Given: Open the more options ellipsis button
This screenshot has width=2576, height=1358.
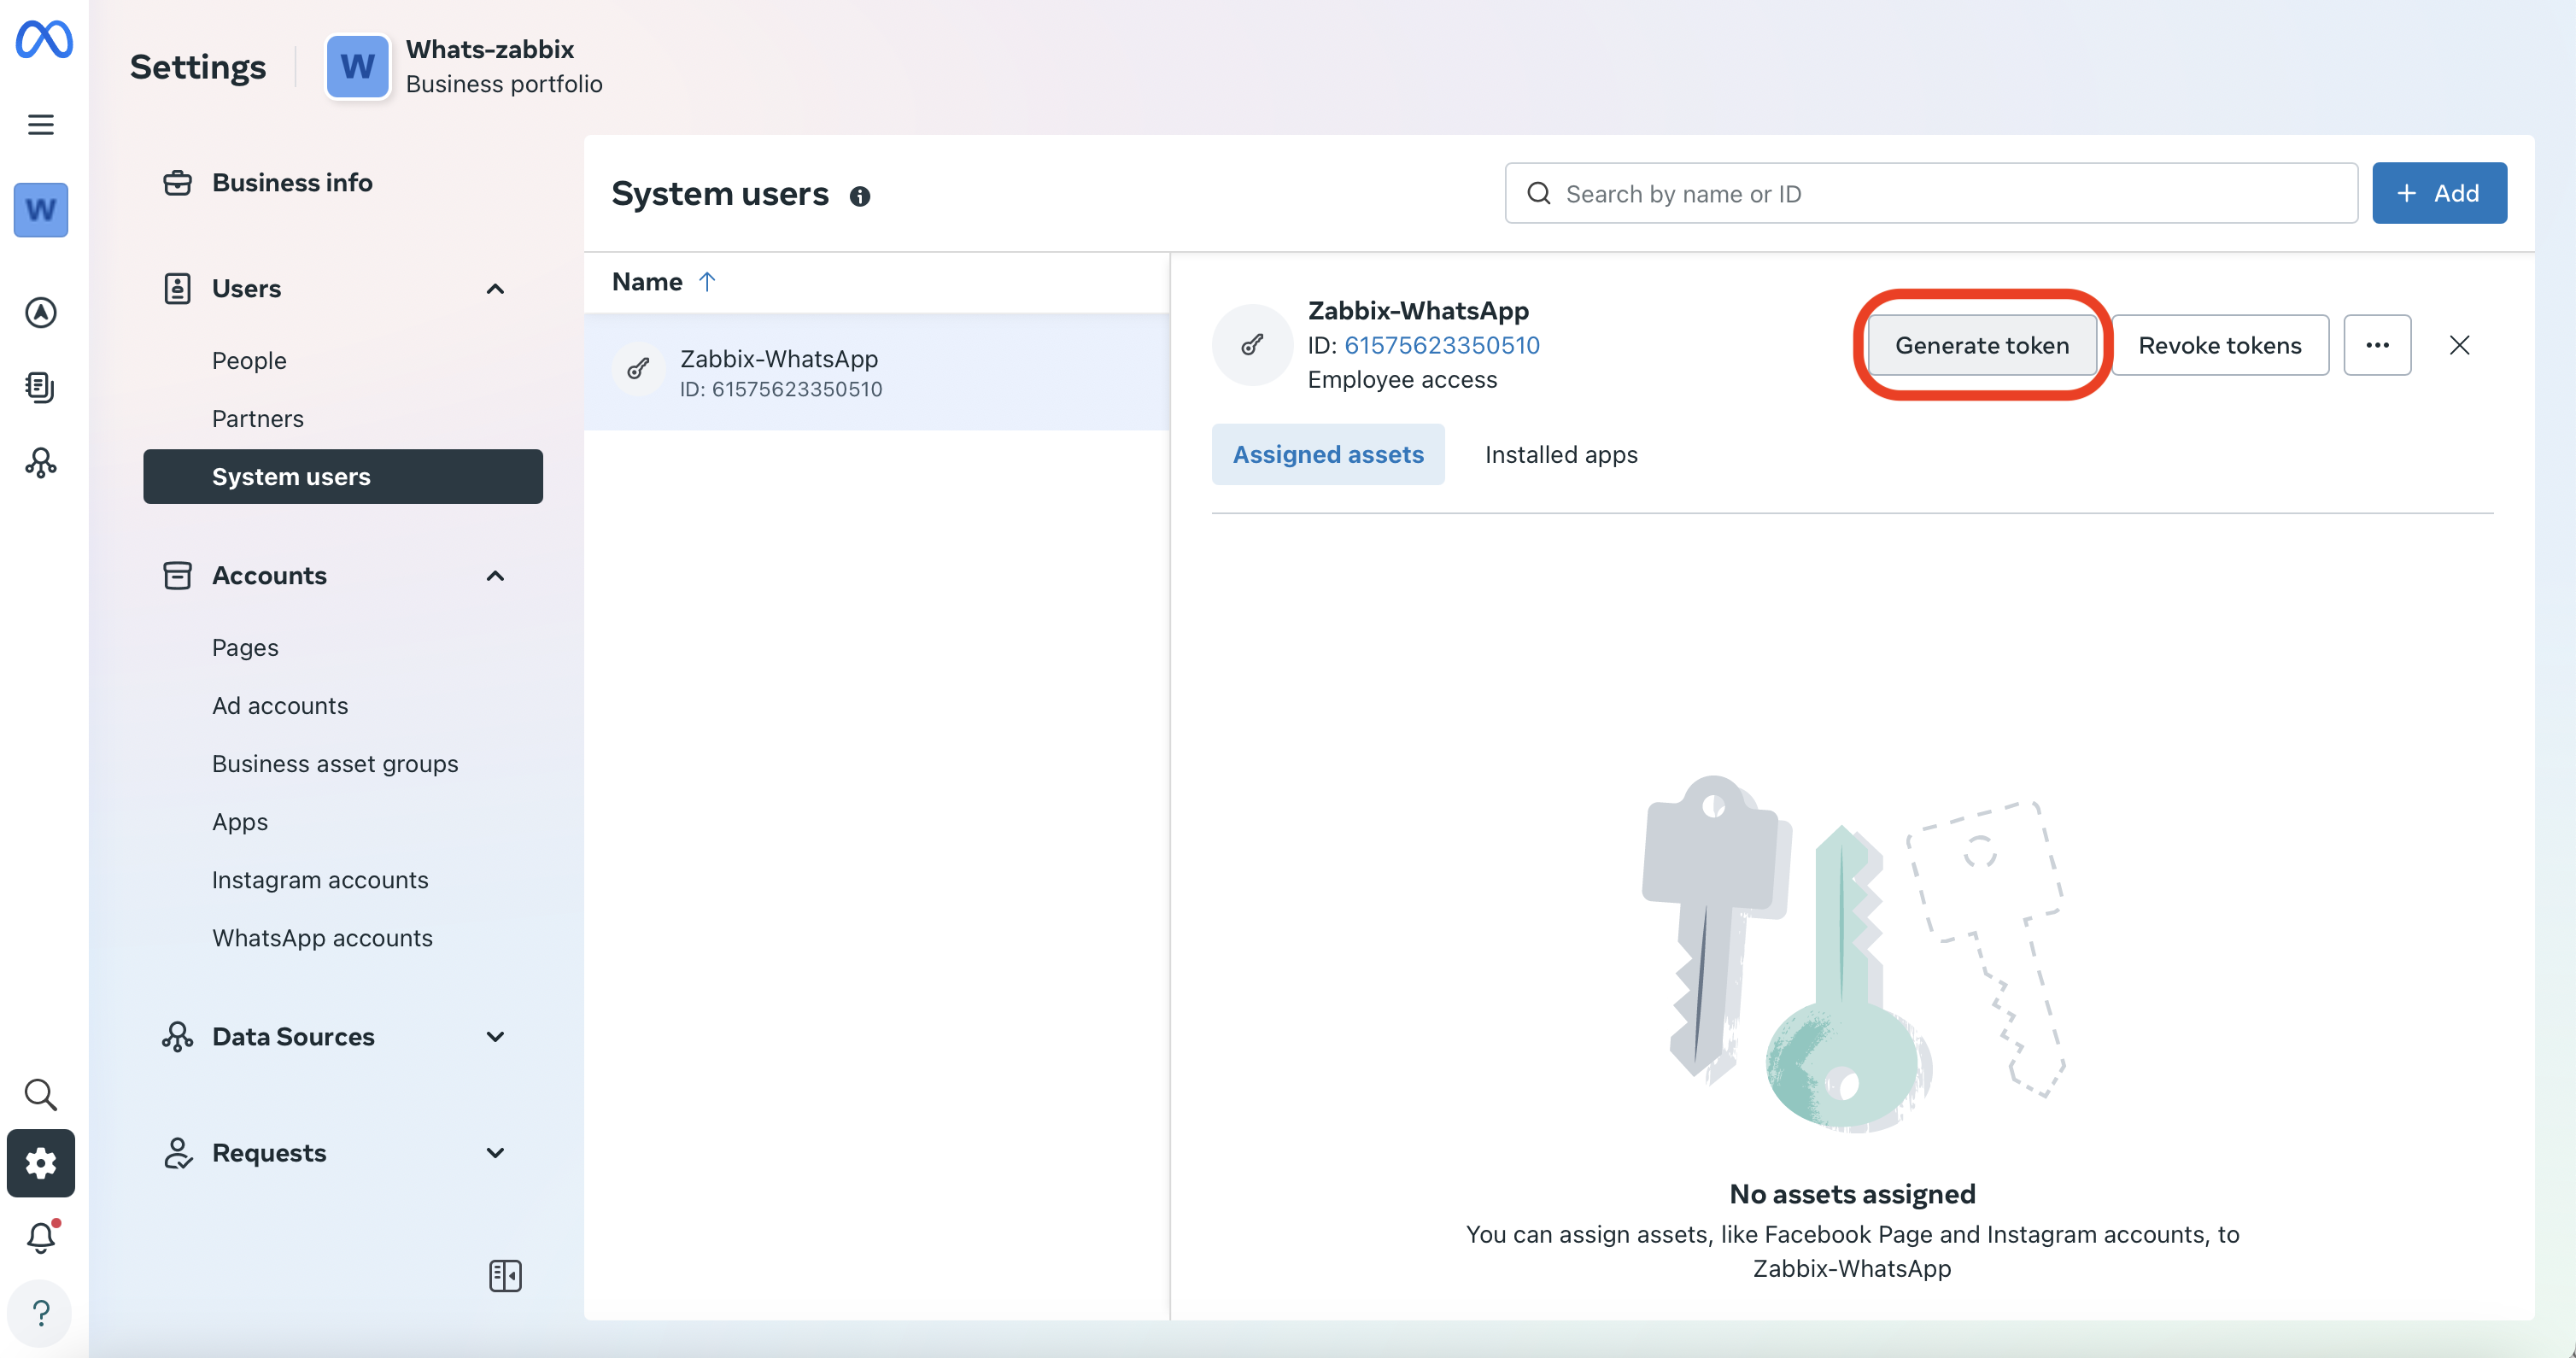Looking at the screenshot, I should pos(2377,345).
